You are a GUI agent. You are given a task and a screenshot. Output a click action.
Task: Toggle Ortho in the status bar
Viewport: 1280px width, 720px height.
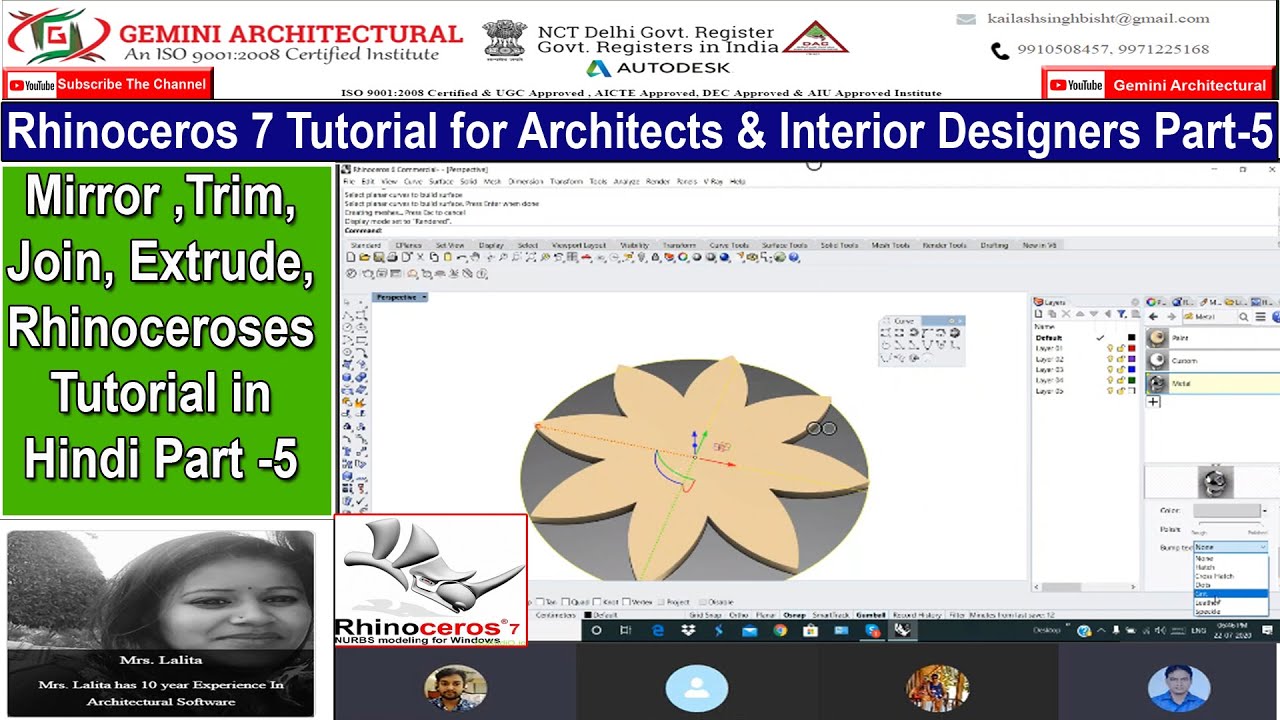(739, 615)
